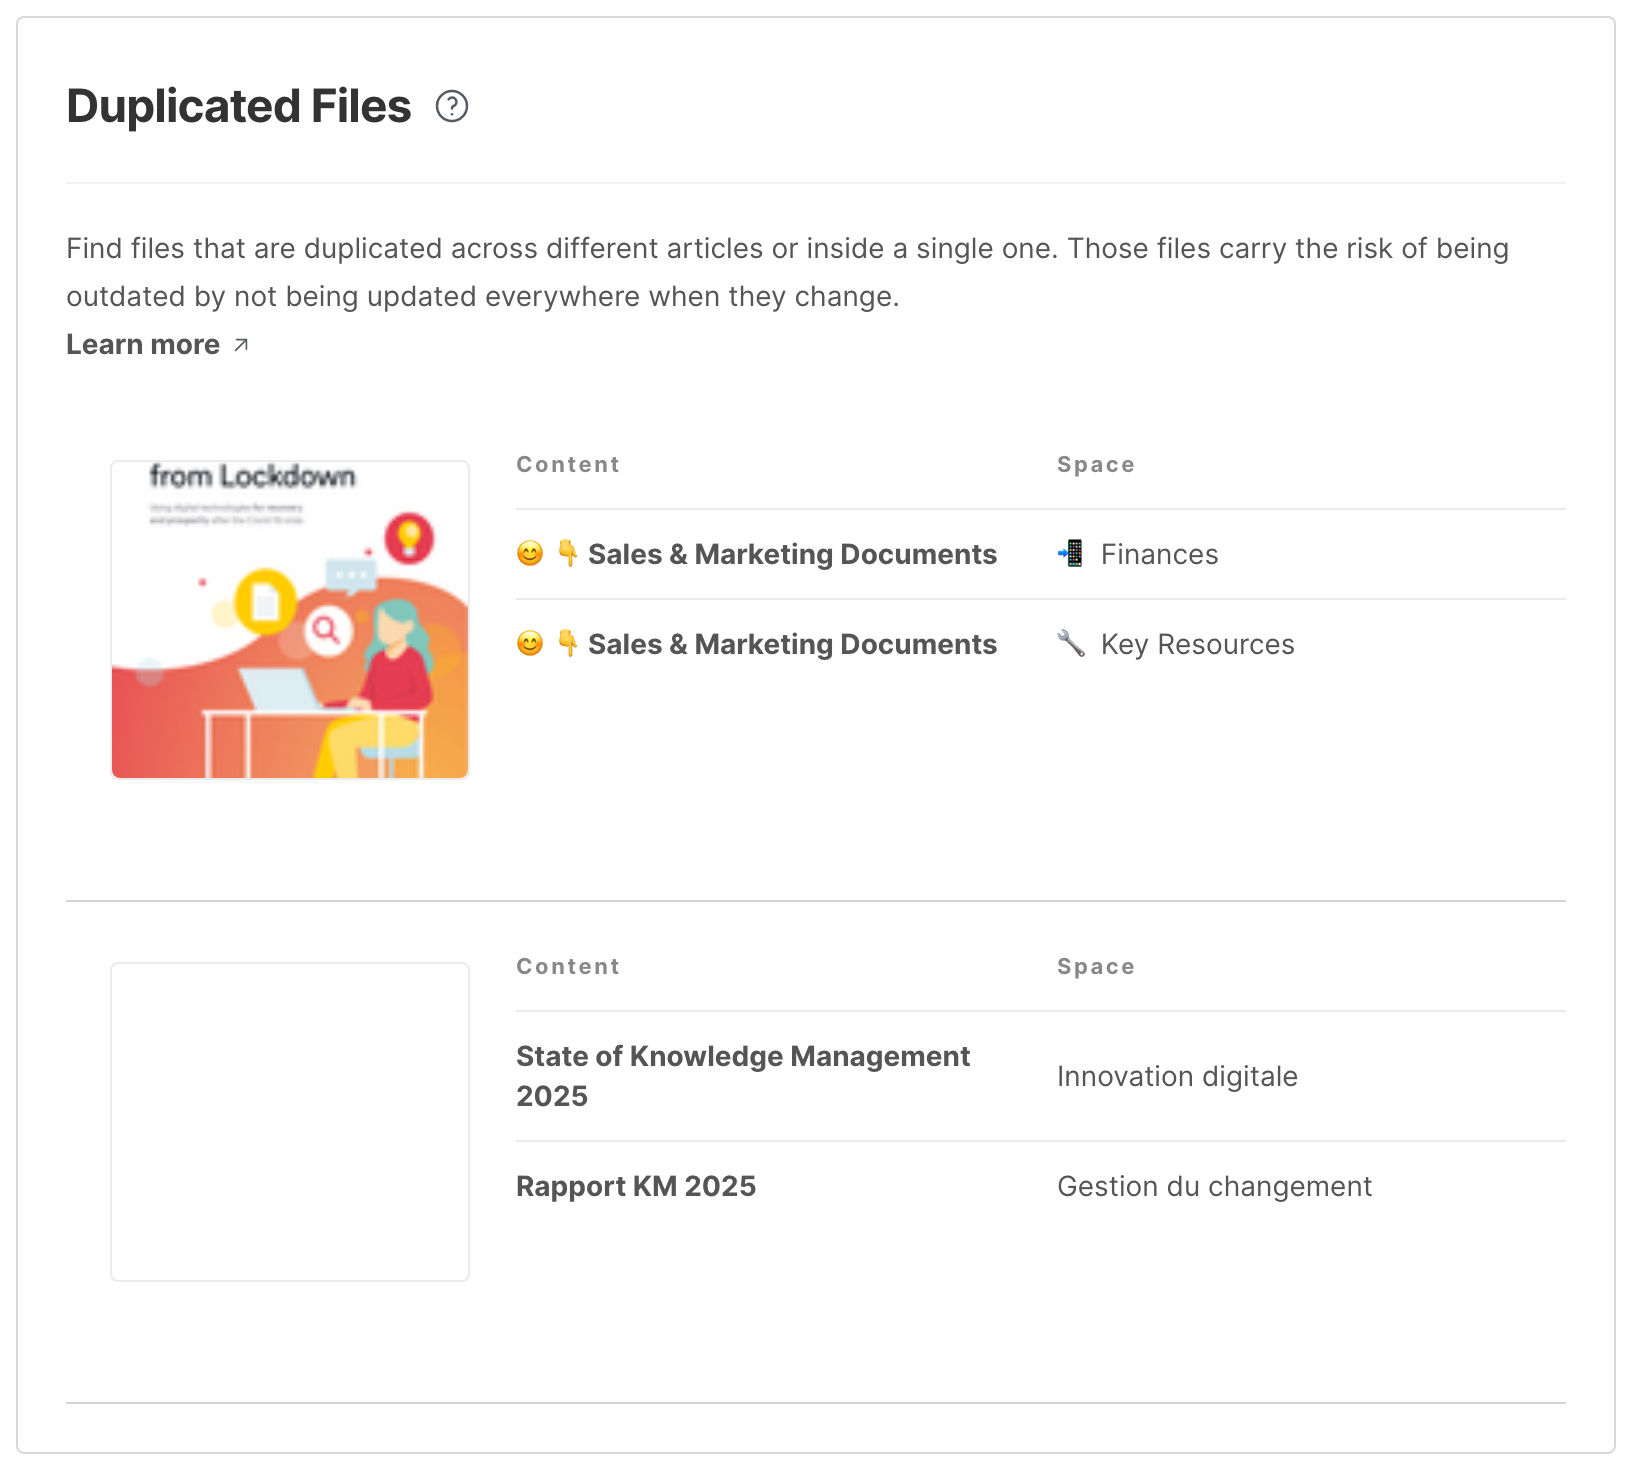
Task: Click the pointing-down emoji in the Key Resources row
Action: tap(567, 643)
